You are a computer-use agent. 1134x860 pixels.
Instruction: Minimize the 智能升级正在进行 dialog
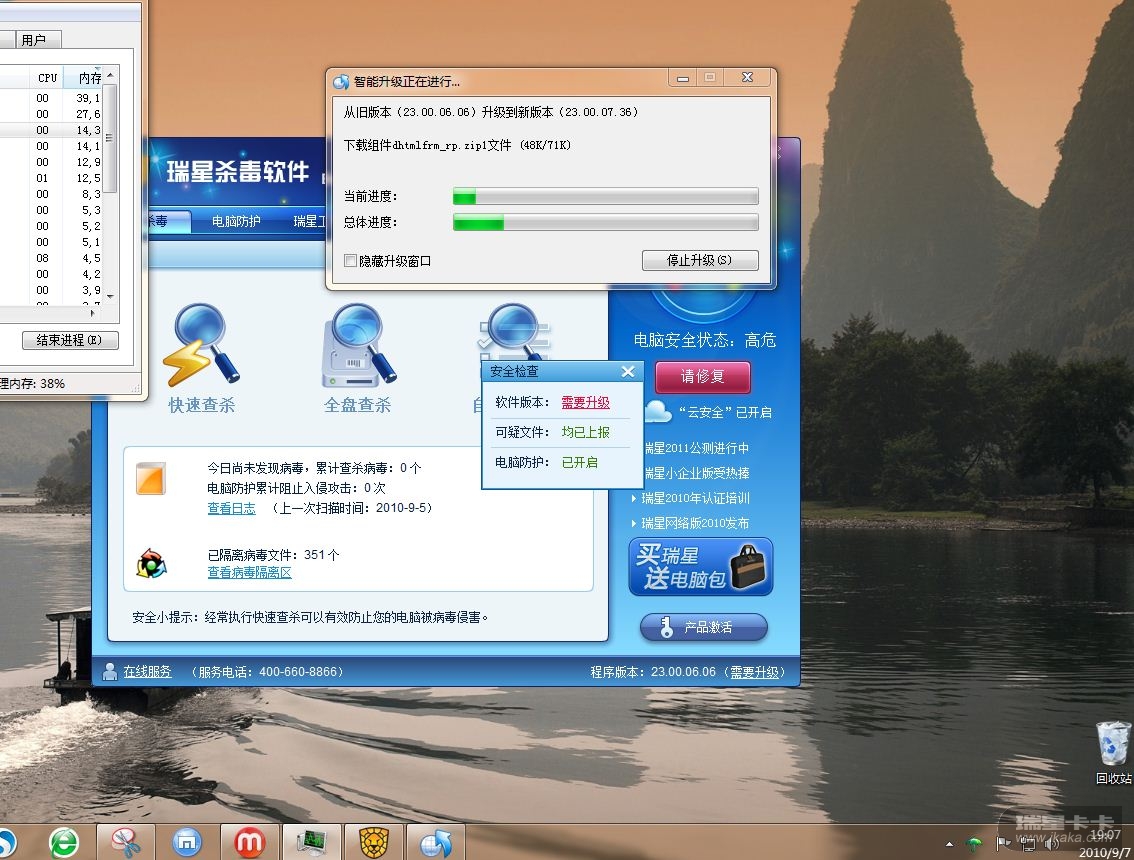[x=682, y=78]
